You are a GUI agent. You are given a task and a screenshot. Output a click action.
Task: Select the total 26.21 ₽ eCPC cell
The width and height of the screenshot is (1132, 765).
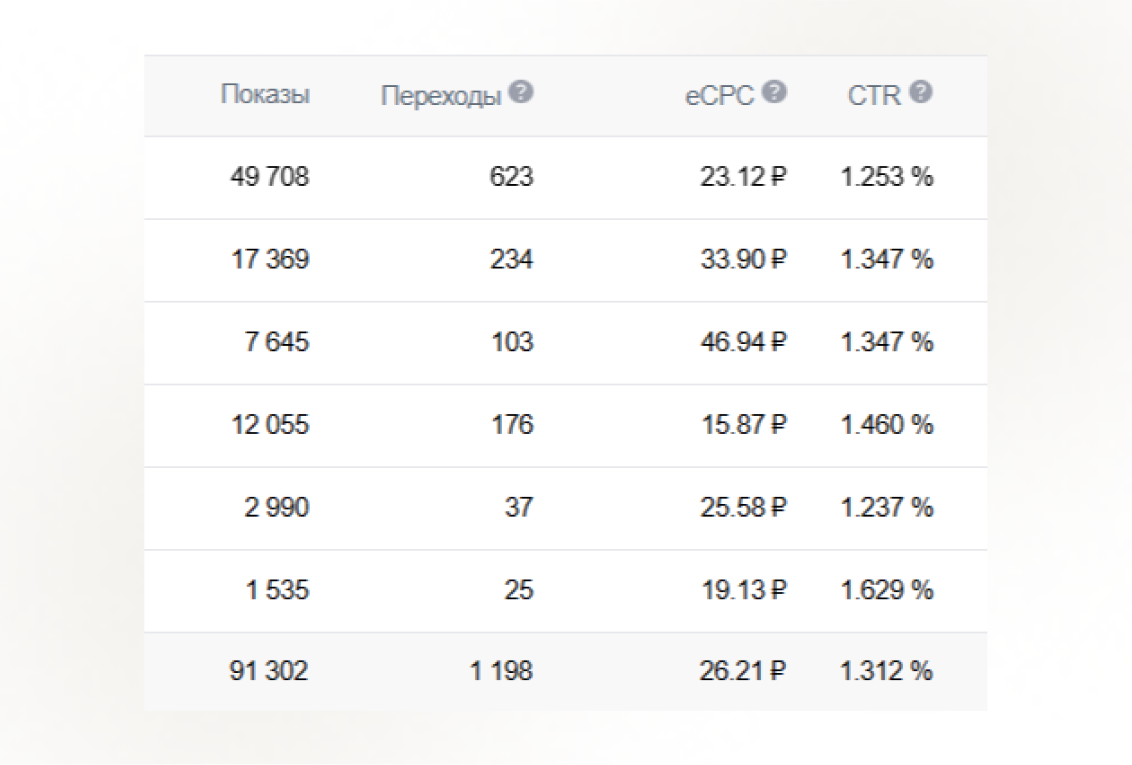[743, 671]
